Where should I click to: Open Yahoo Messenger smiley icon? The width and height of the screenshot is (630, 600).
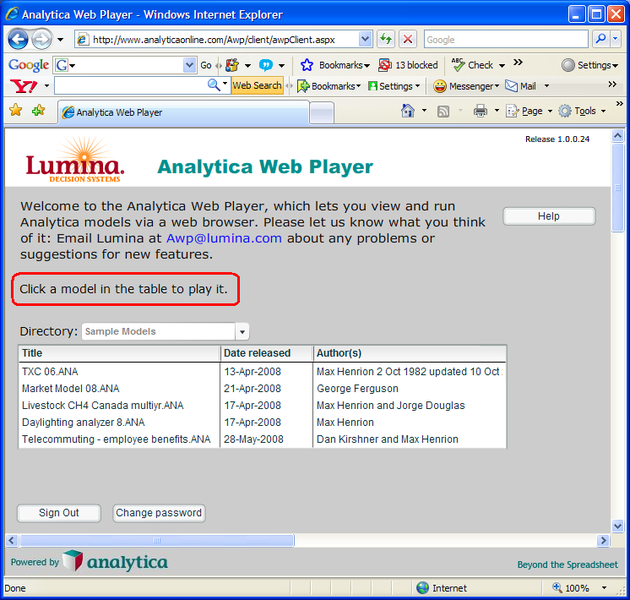pyautogui.click(x=440, y=86)
